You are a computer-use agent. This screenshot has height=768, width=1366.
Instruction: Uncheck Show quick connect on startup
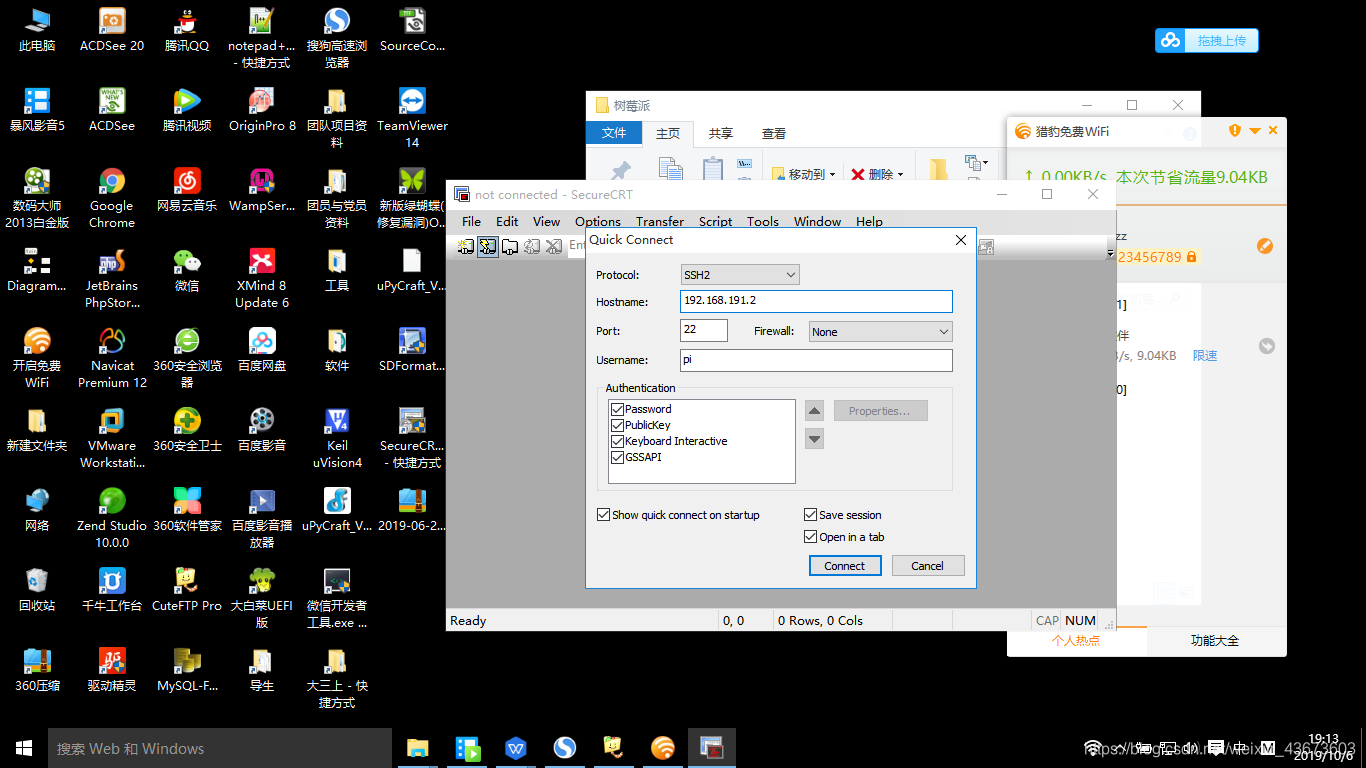(603, 515)
